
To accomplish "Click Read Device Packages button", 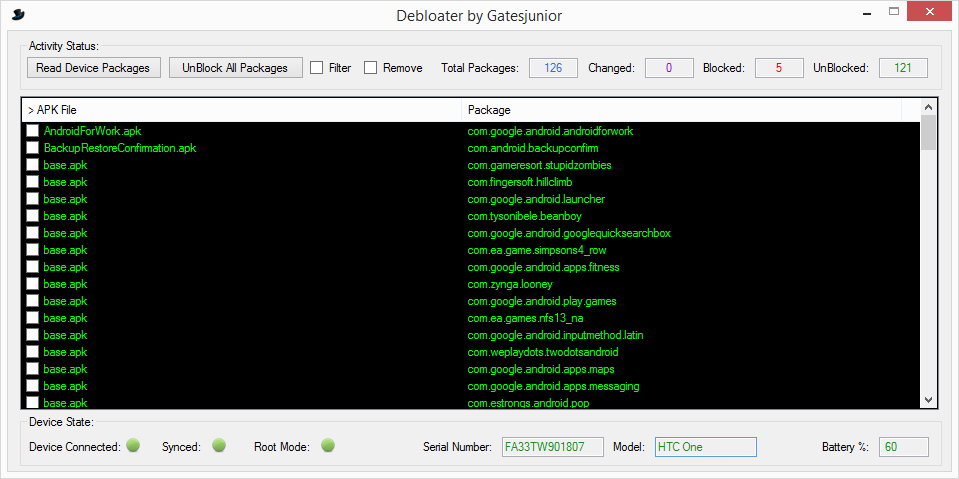I will click(93, 68).
